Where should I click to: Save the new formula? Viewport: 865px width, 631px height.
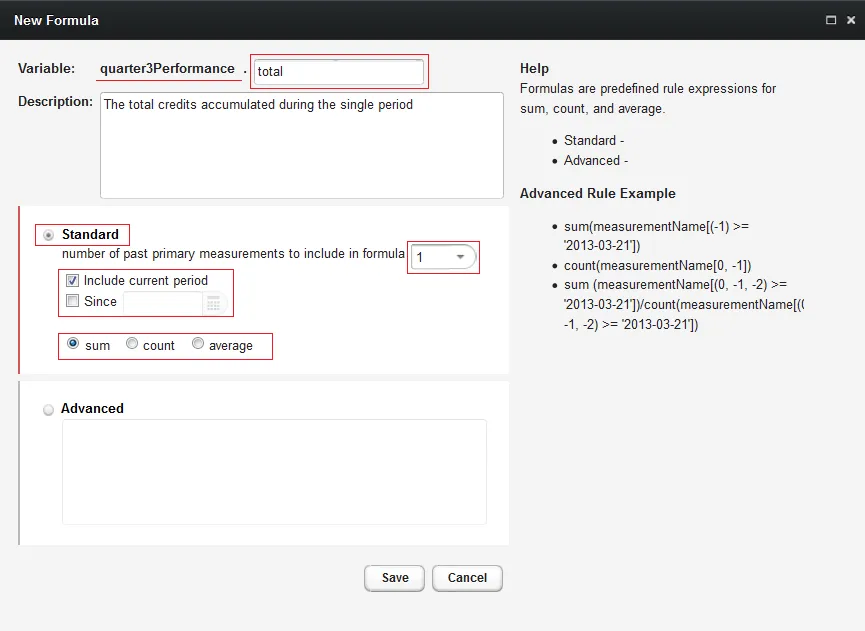[394, 578]
